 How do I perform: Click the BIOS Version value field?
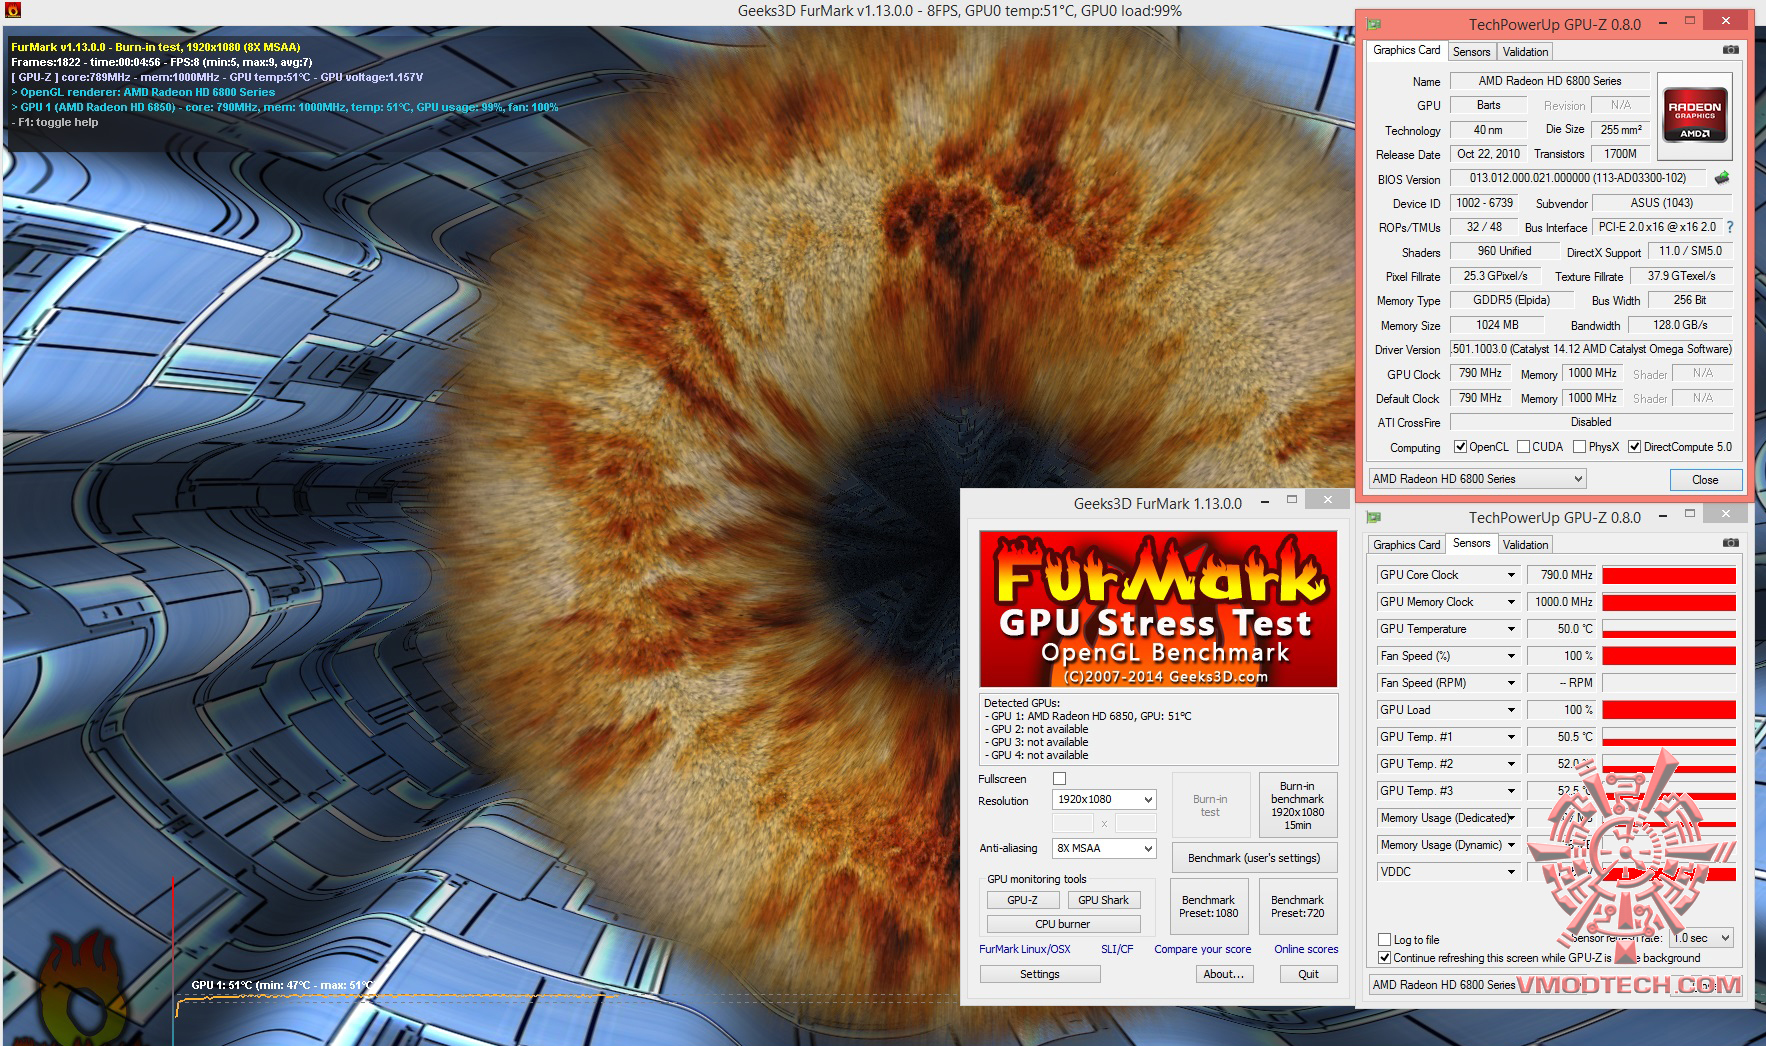pos(1577,178)
